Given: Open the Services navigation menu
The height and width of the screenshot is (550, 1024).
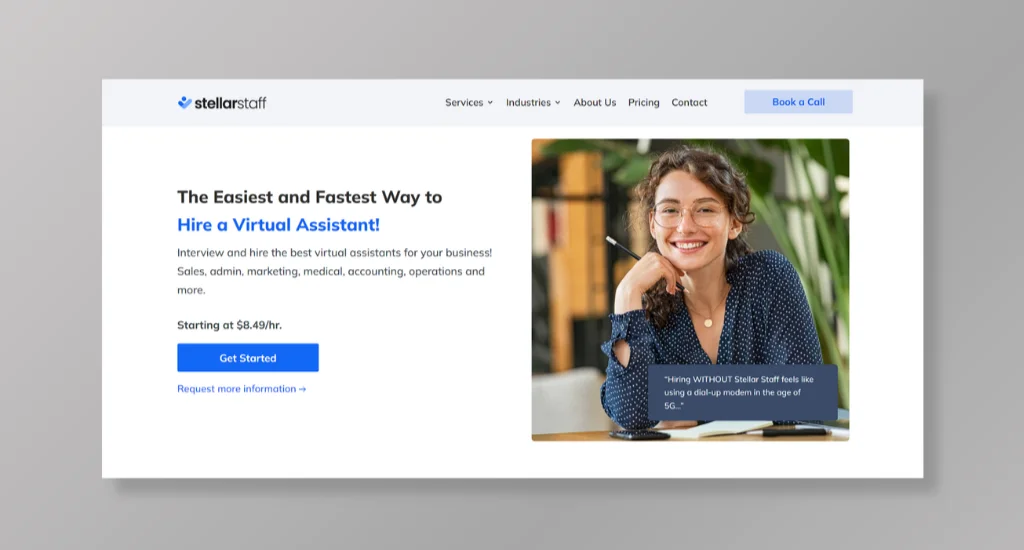Looking at the screenshot, I should click(x=464, y=103).
